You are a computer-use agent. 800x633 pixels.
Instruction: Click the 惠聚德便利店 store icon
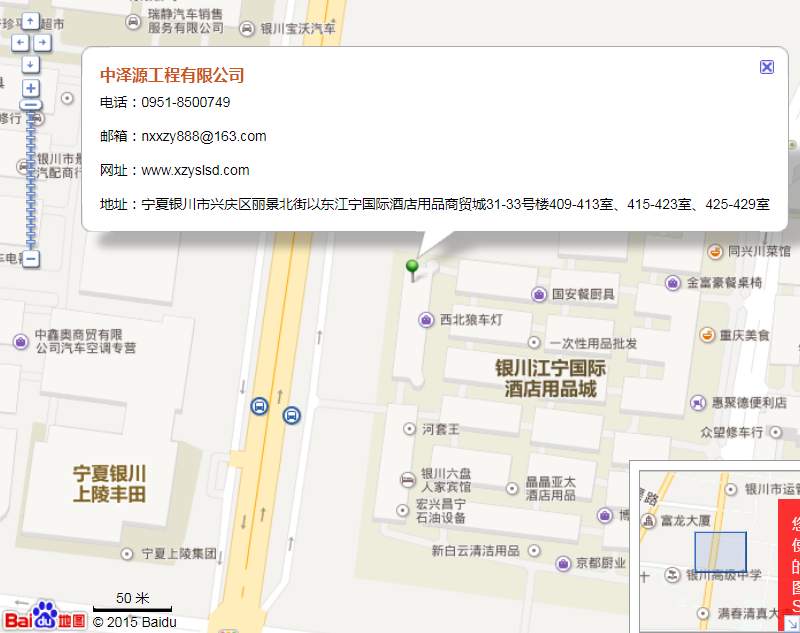click(x=698, y=403)
